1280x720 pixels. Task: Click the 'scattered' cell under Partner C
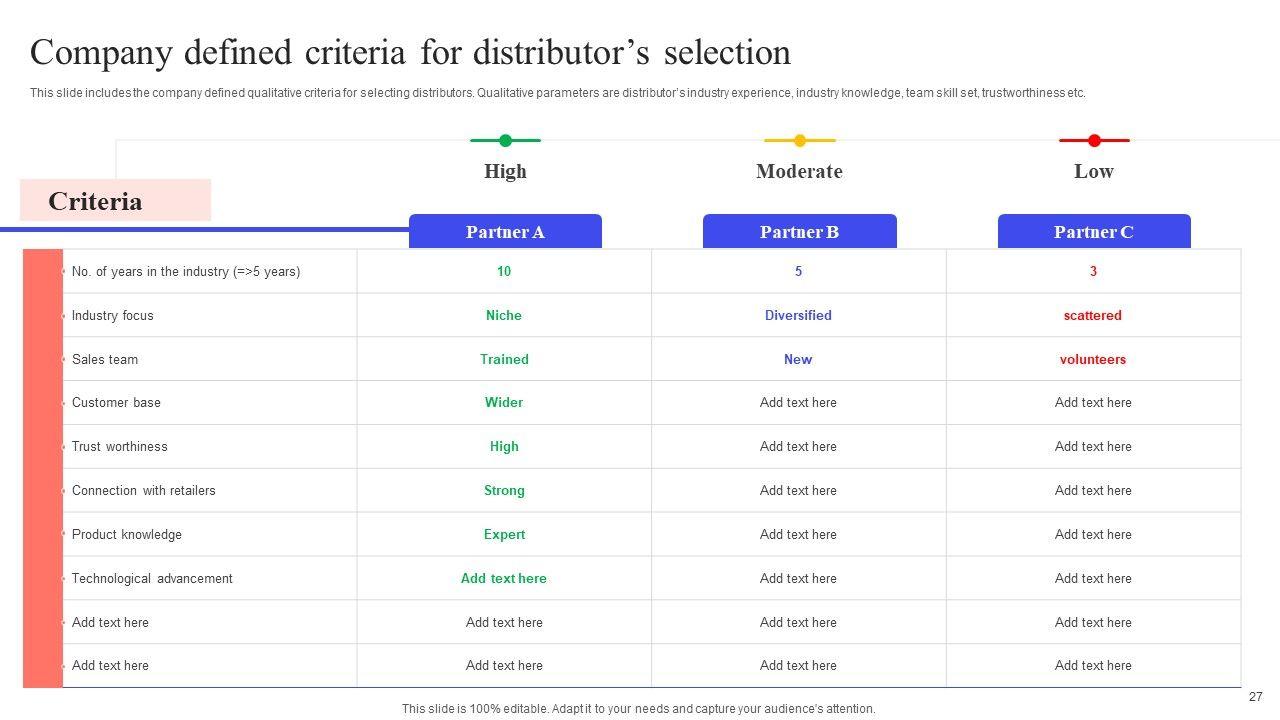pos(1092,315)
